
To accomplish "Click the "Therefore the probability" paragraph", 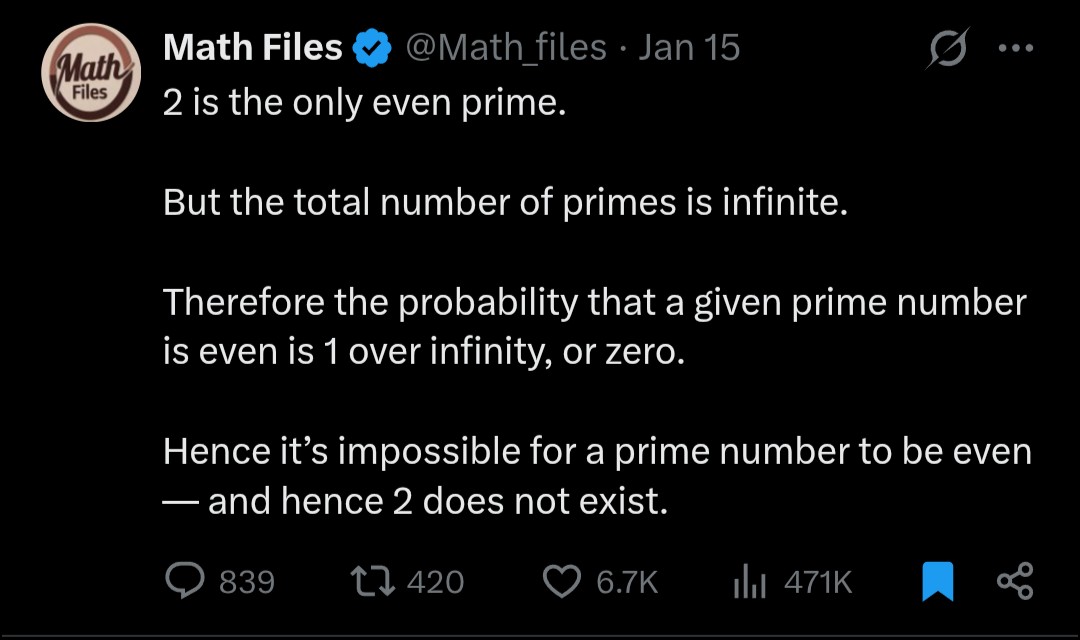I will pos(595,327).
